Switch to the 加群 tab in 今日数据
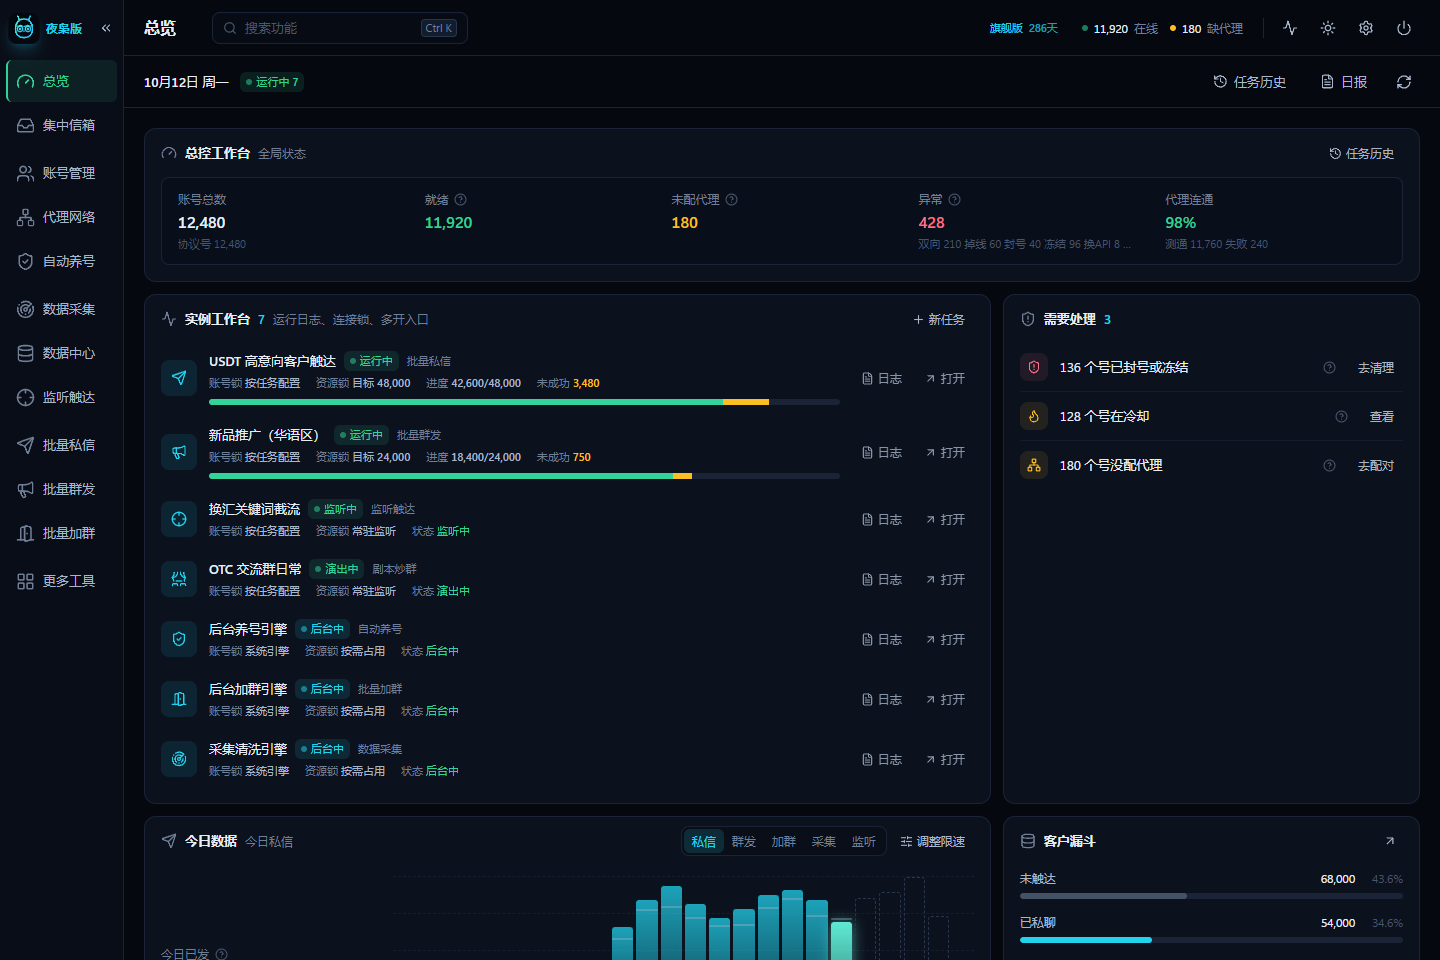 pyautogui.click(x=784, y=842)
